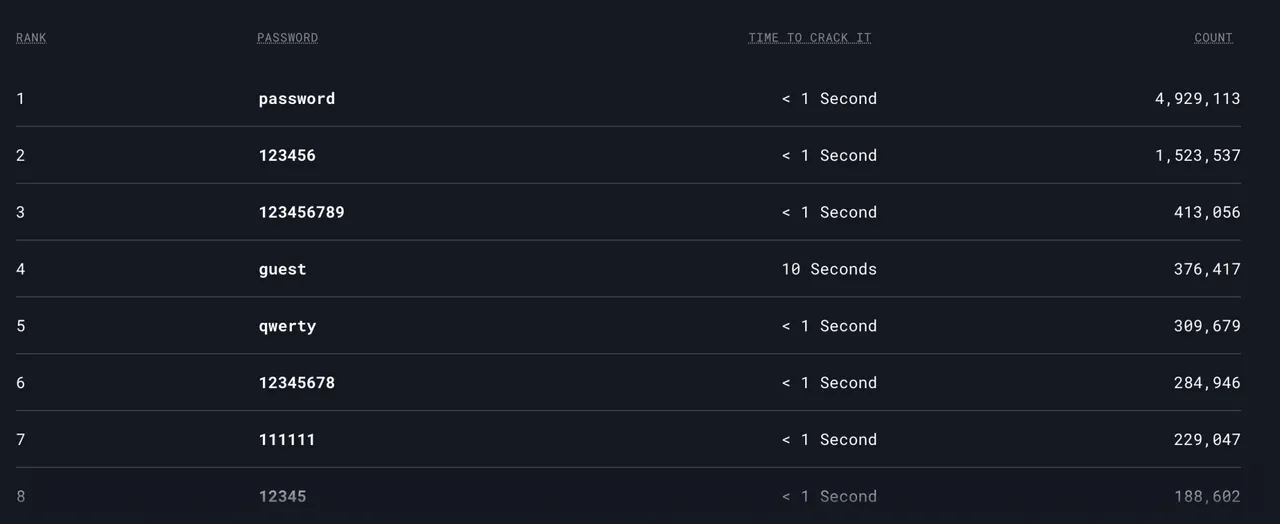This screenshot has width=1280, height=524.
Task: Click the '10 Seconds' crack time value
Action: 829,269
